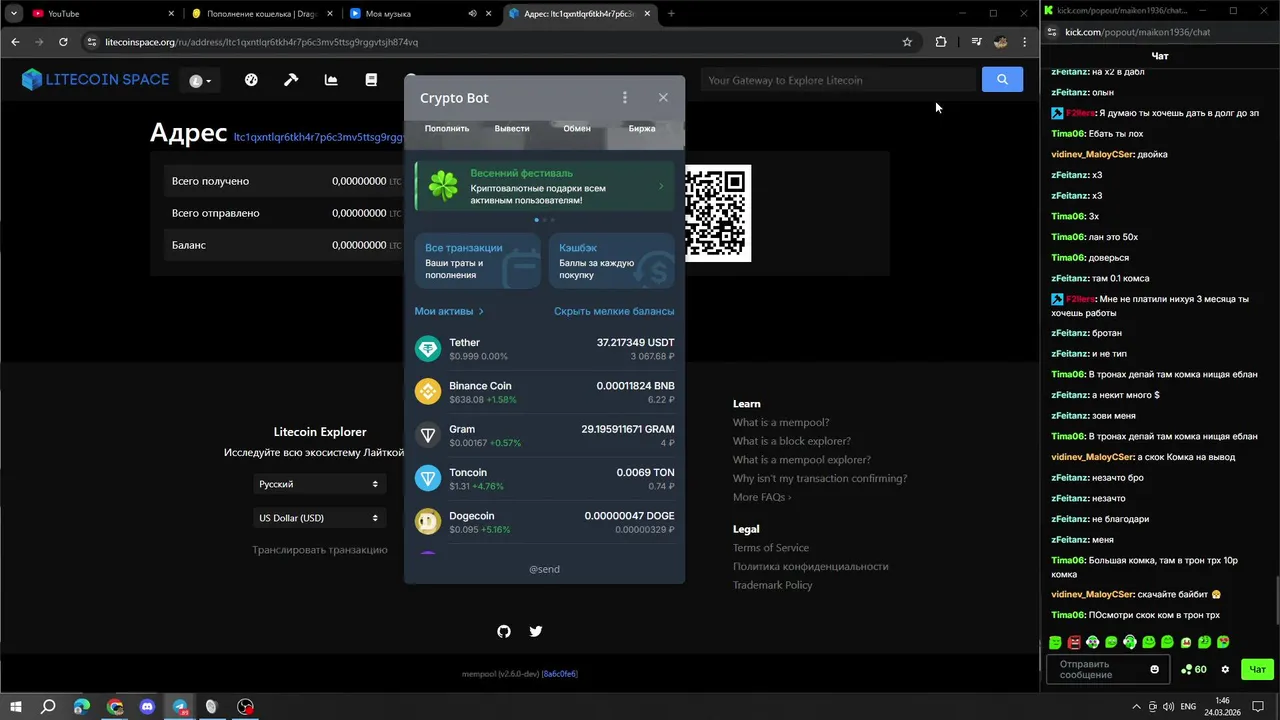Click the blue search magnifier button
Image resolution: width=1280 pixels, height=720 pixels.
(x=1002, y=80)
